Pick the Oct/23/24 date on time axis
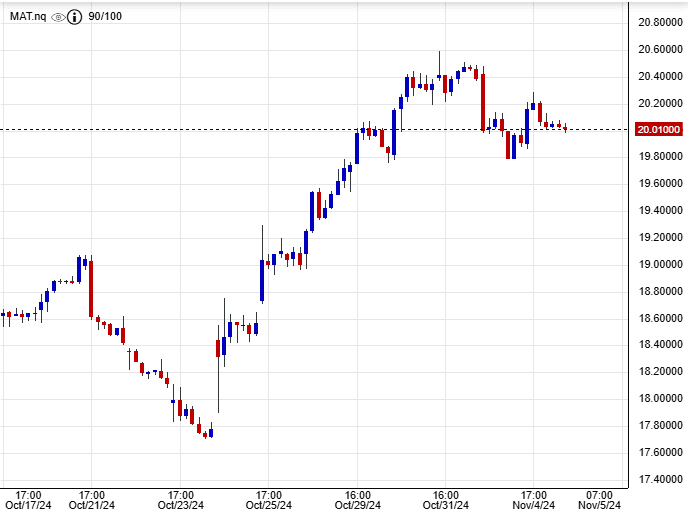688x512 pixels. [180, 504]
